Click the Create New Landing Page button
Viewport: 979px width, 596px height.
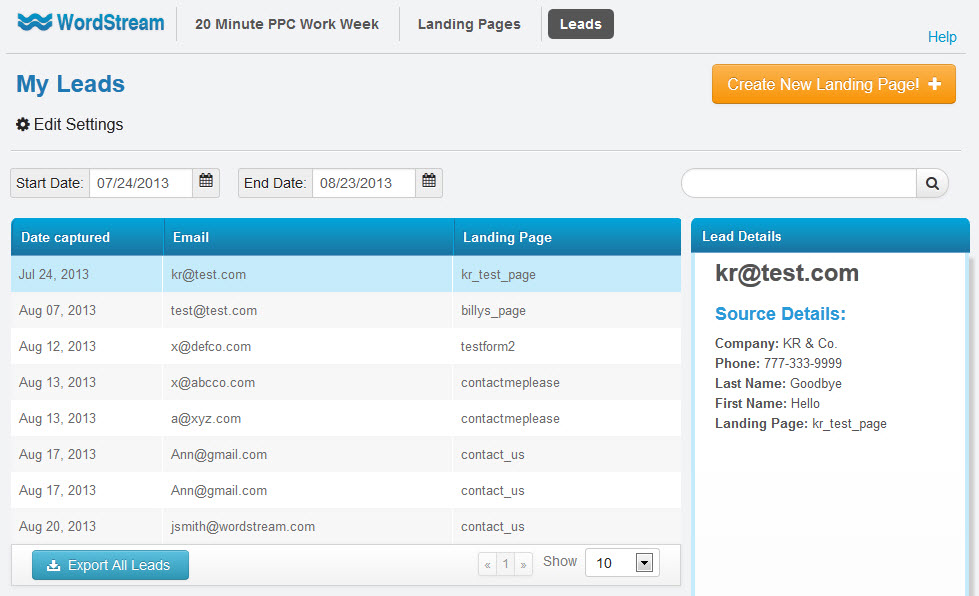834,84
